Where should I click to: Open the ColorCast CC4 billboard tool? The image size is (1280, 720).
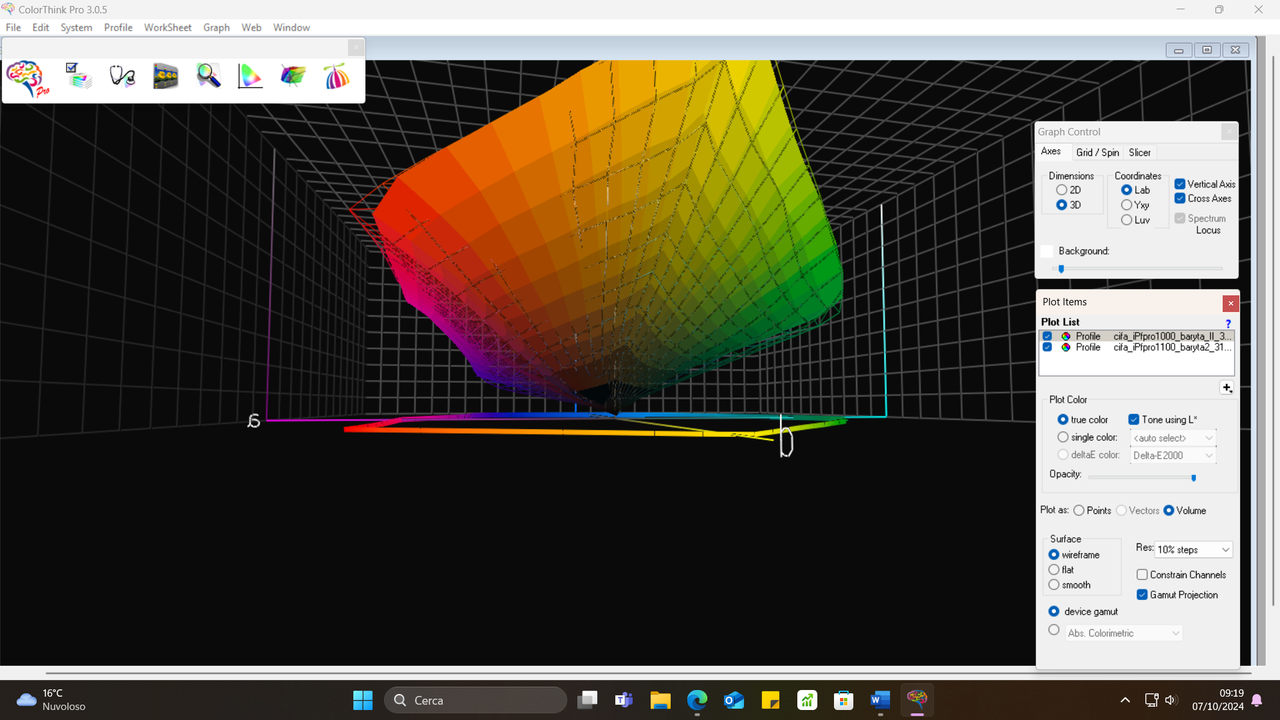pyautogui.click(x=166, y=76)
